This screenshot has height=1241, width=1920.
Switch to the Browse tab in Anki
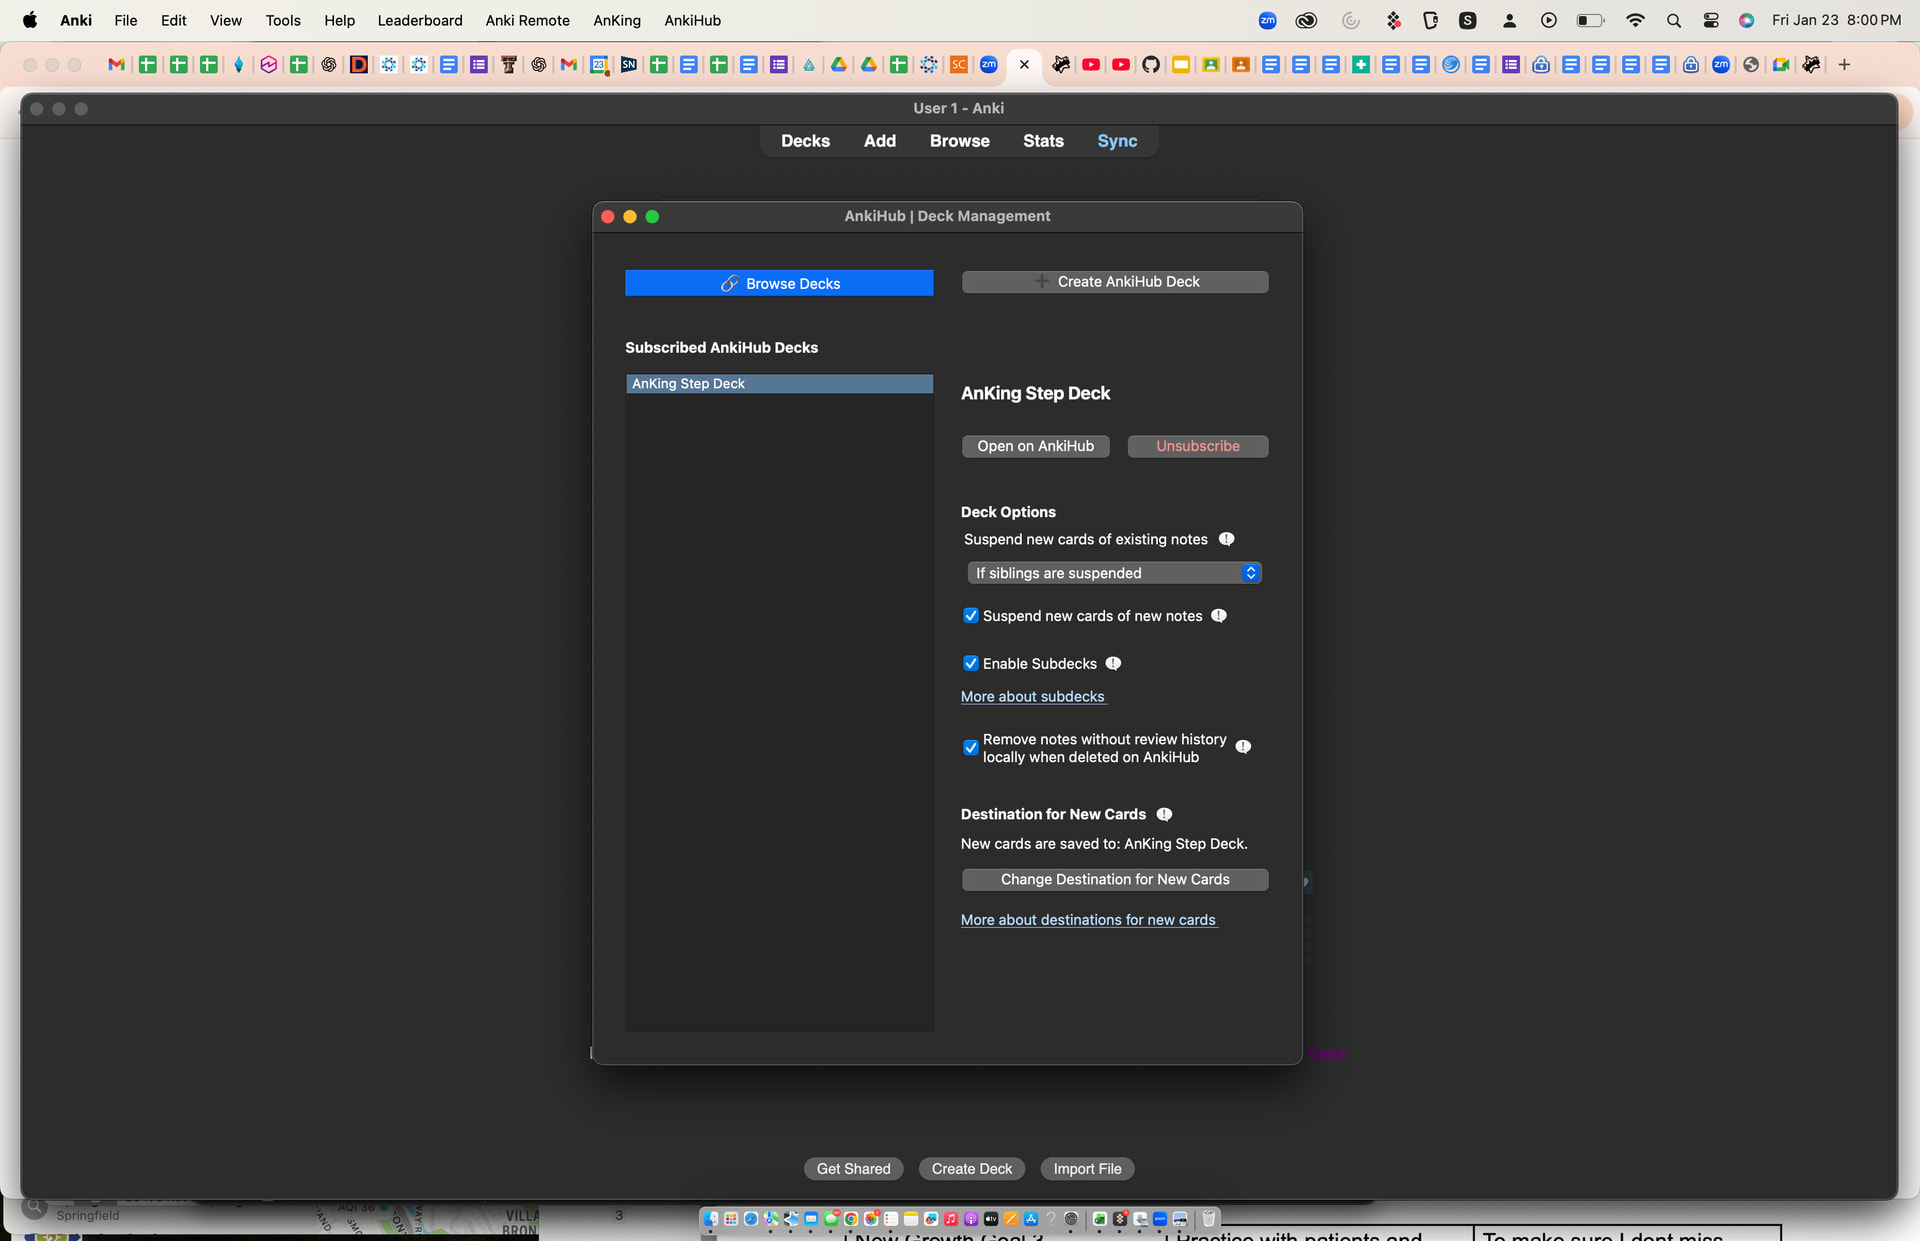[959, 141]
